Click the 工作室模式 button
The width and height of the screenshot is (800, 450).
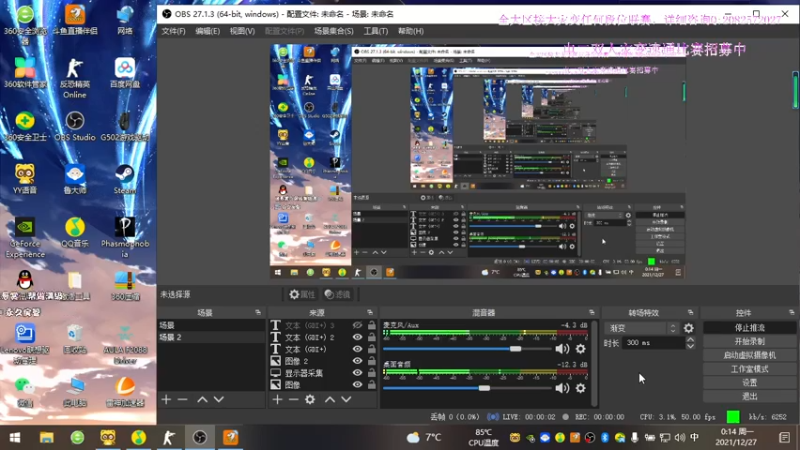coord(749,369)
